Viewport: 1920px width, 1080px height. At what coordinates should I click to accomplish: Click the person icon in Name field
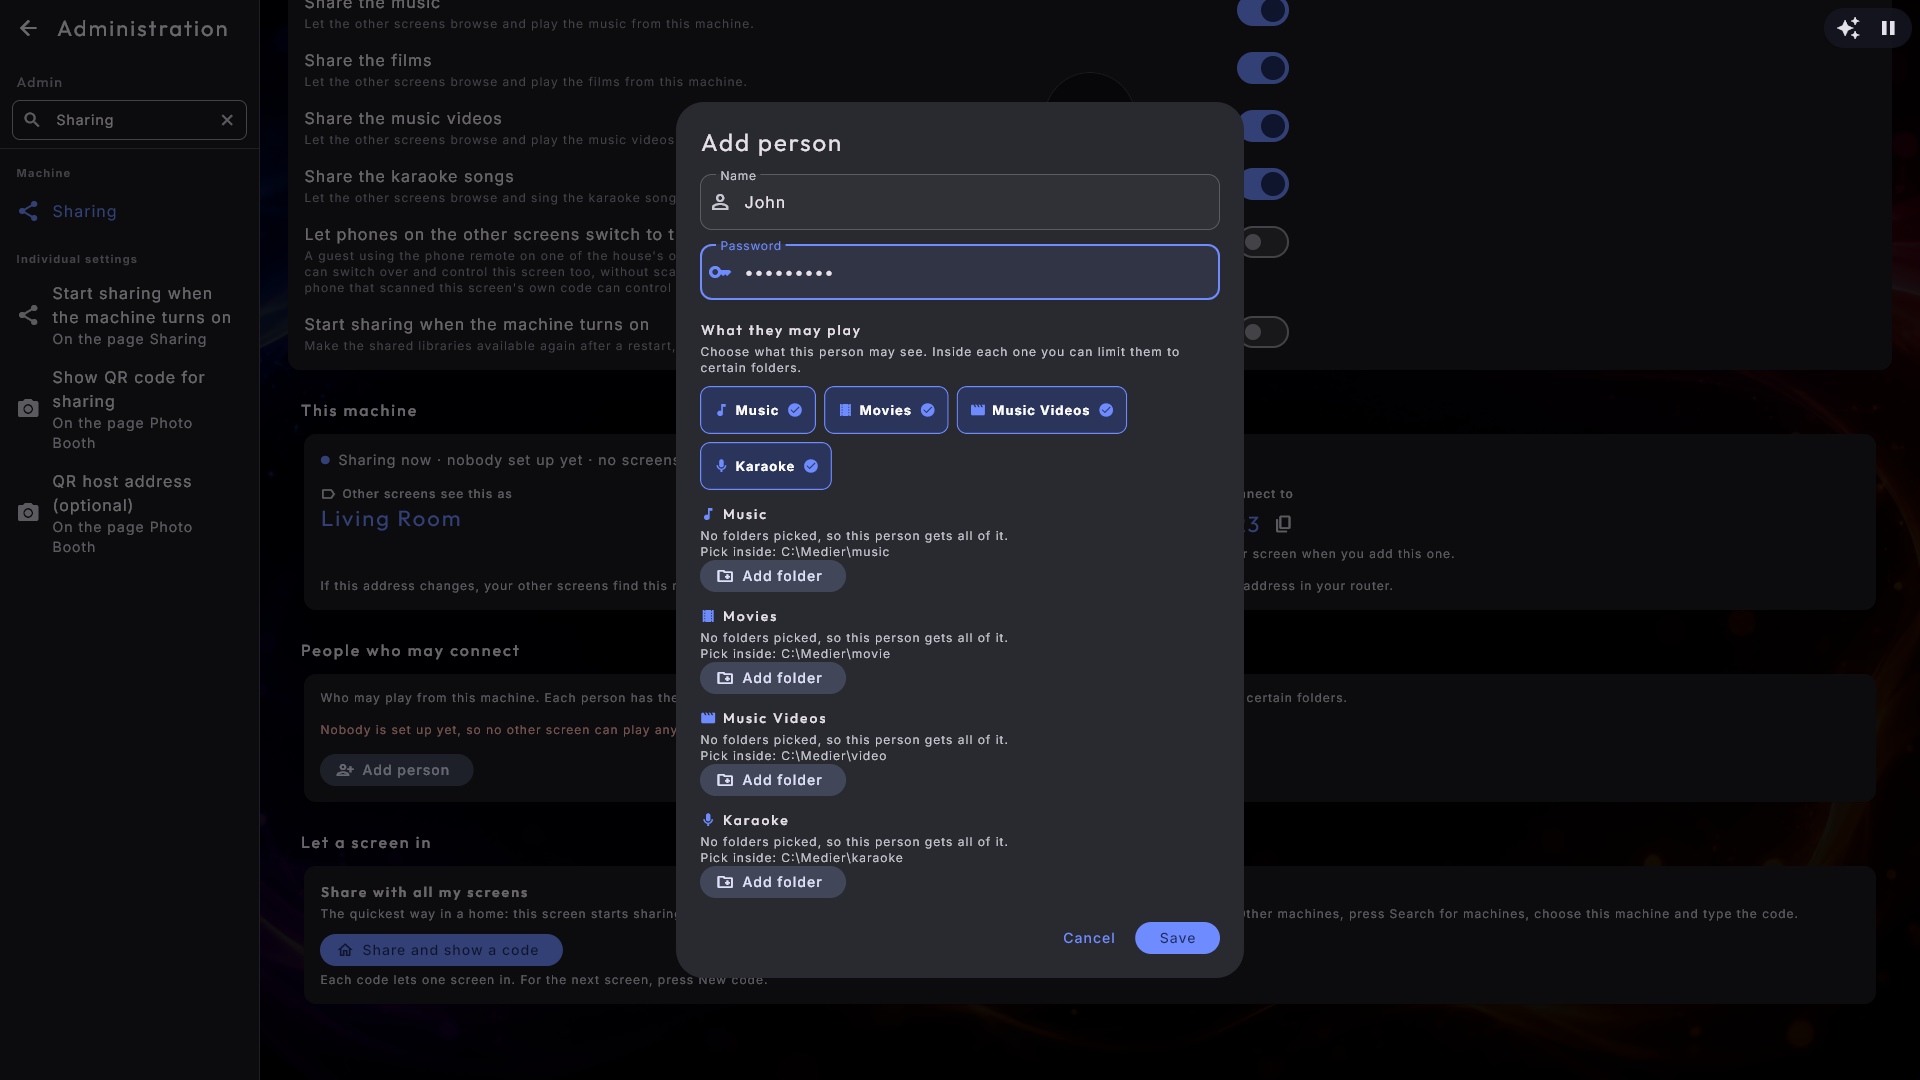[x=720, y=202]
